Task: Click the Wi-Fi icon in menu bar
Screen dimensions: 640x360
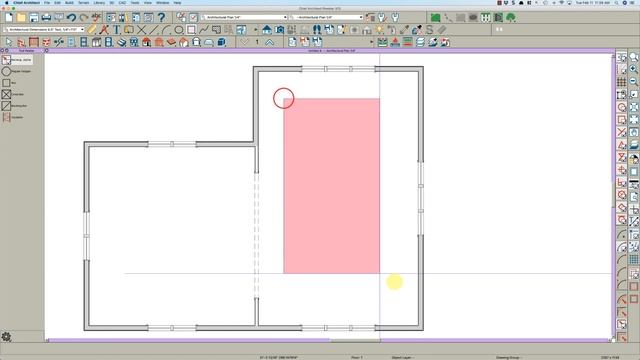Action: 561,3
